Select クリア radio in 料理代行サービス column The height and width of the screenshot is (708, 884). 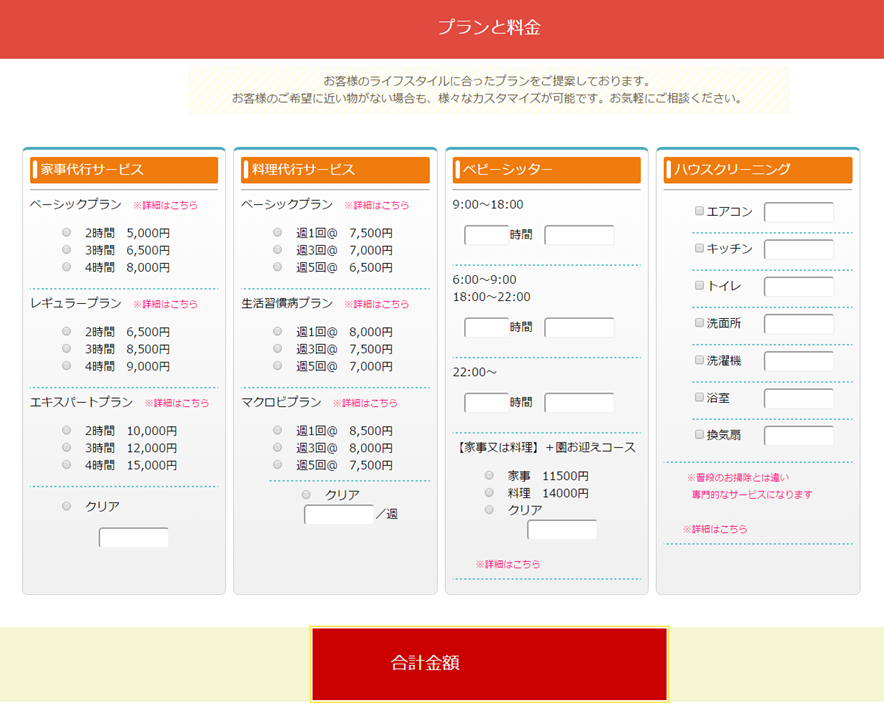click(x=306, y=494)
